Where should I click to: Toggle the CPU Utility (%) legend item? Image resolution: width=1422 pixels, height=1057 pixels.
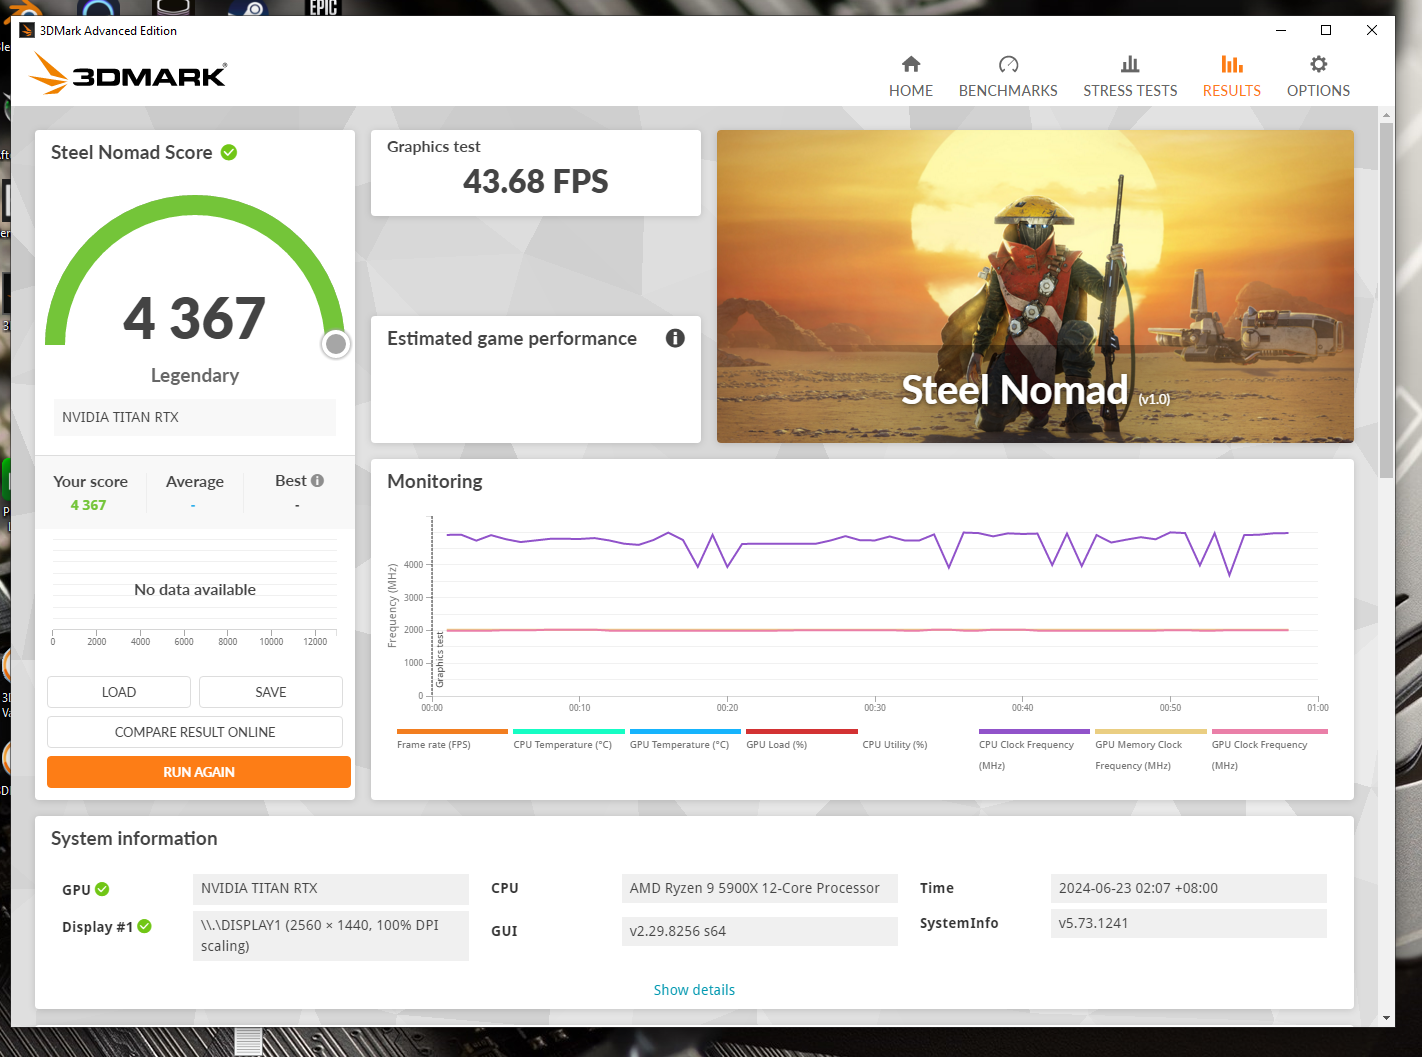click(895, 744)
